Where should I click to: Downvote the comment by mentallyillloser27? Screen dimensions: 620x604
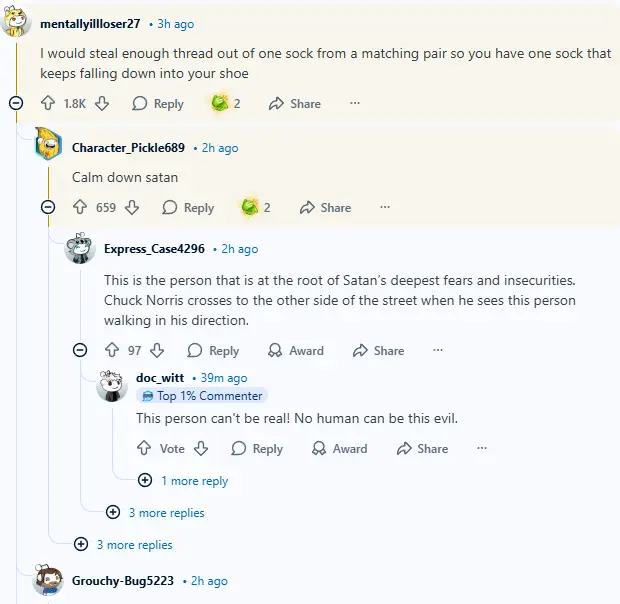102,103
